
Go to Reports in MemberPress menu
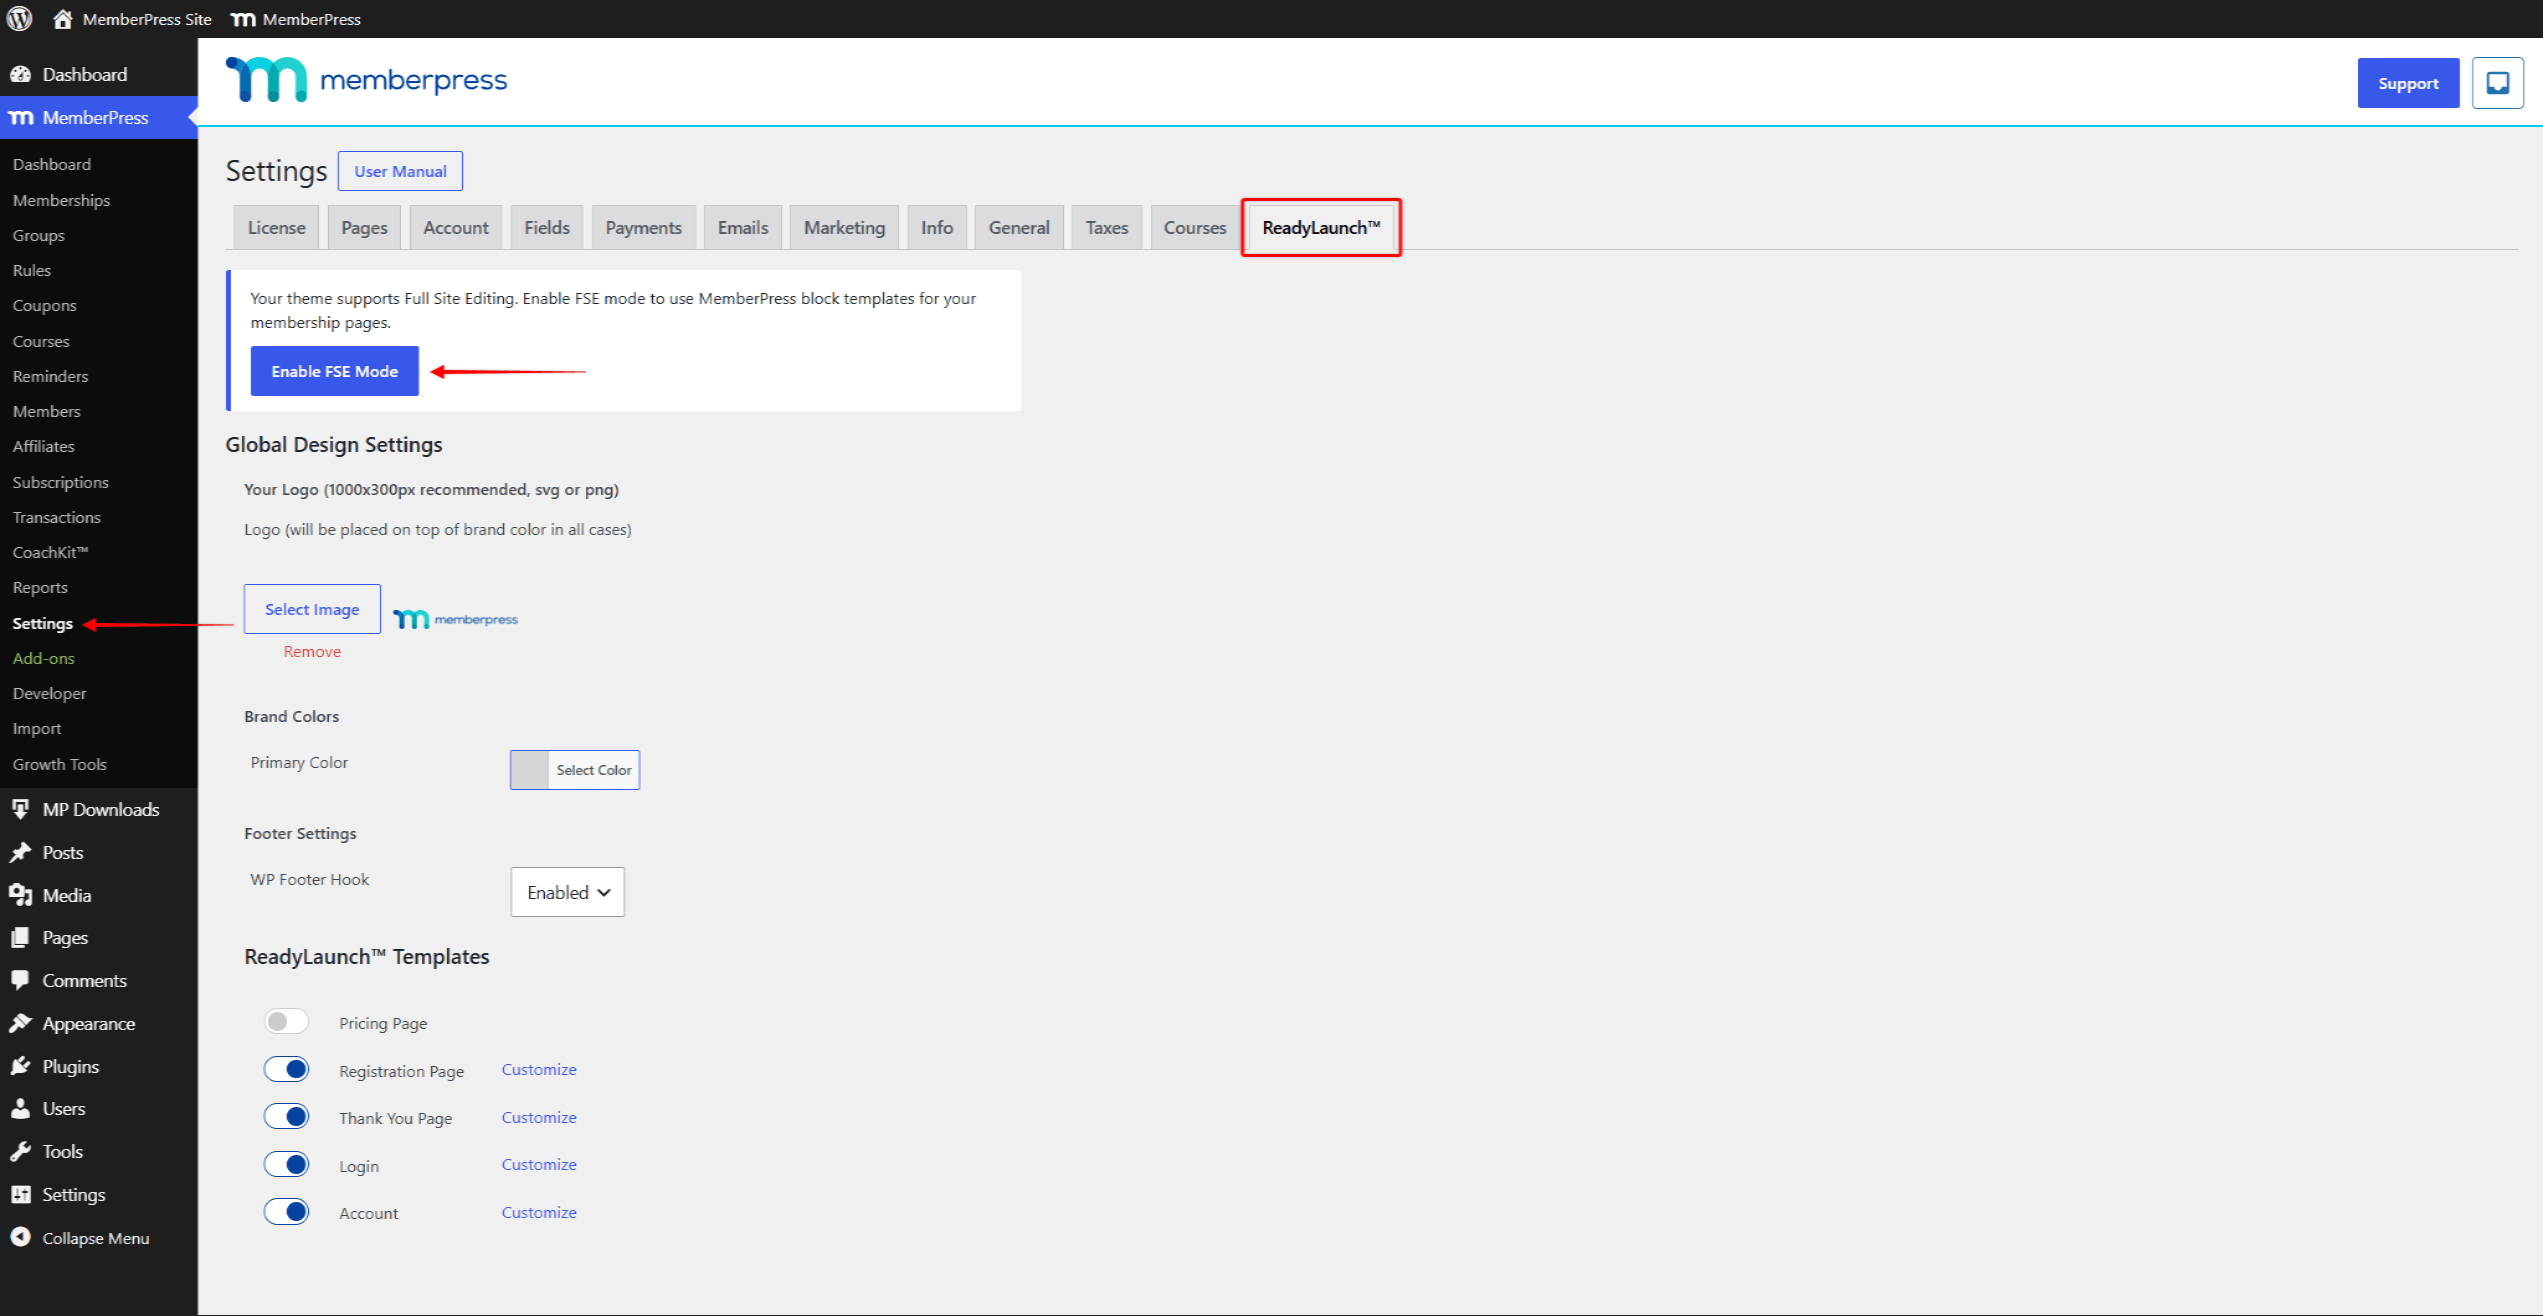click(40, 587)
